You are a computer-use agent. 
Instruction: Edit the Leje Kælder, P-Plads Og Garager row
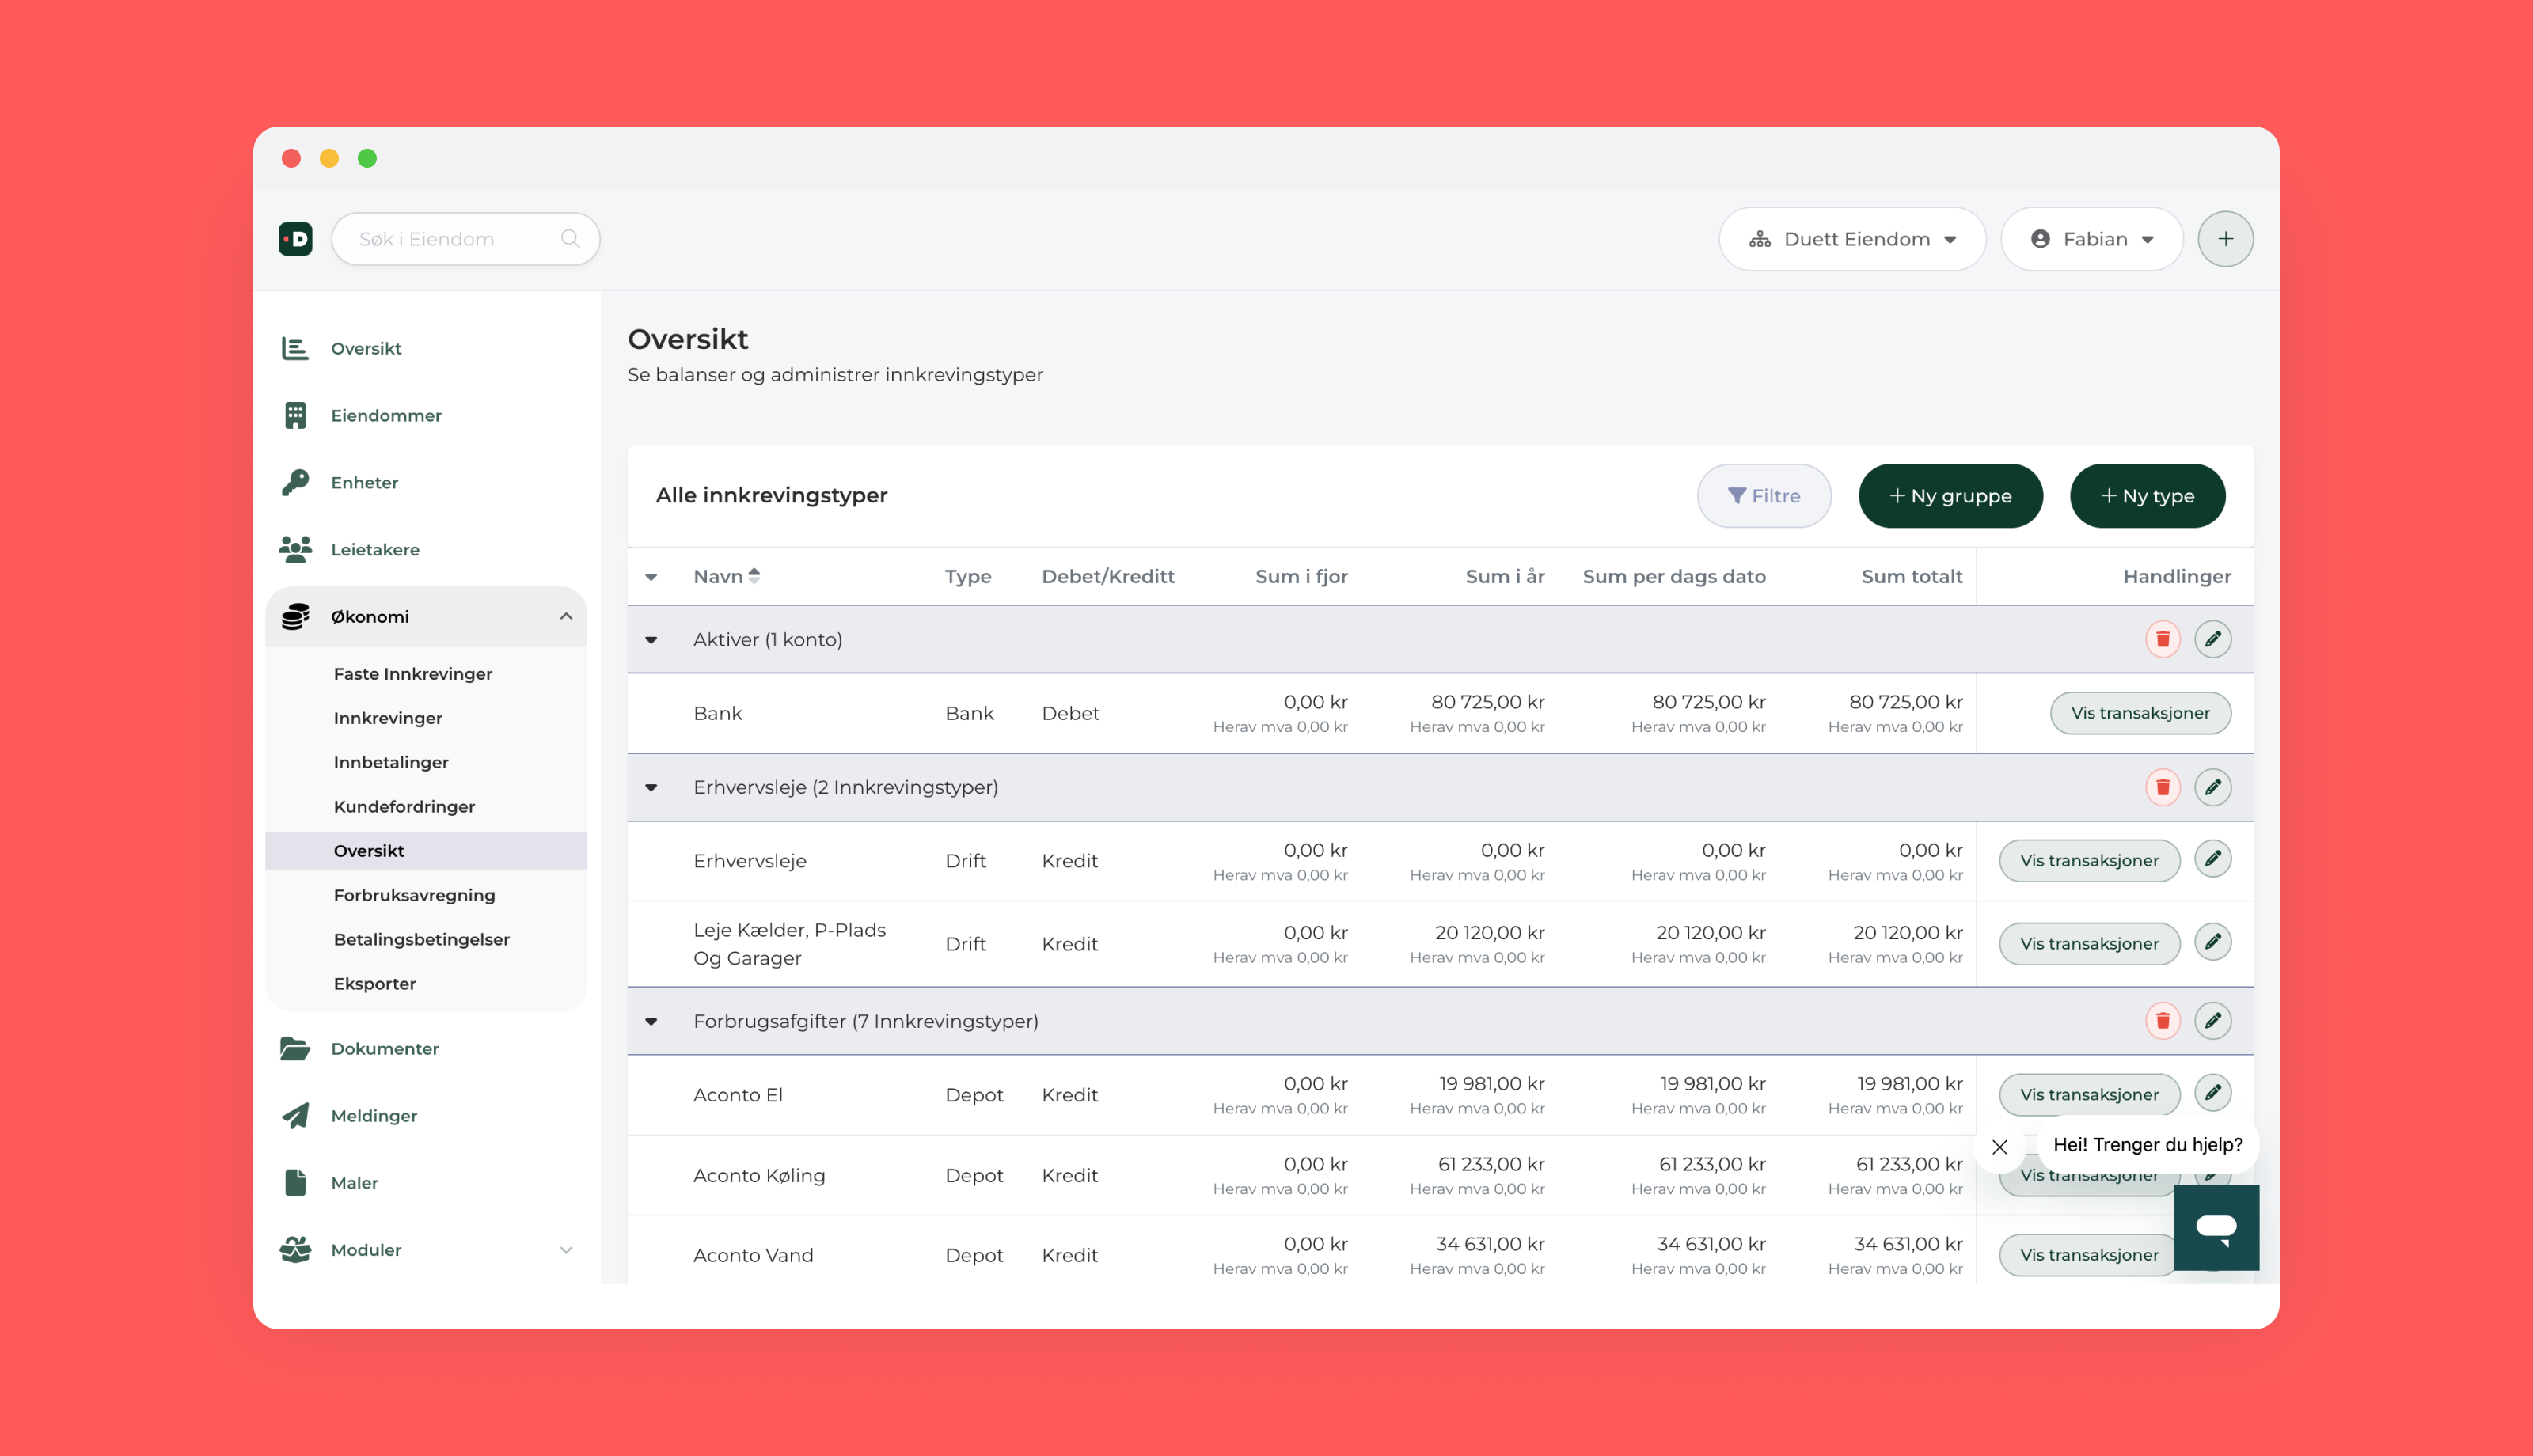2212,942
